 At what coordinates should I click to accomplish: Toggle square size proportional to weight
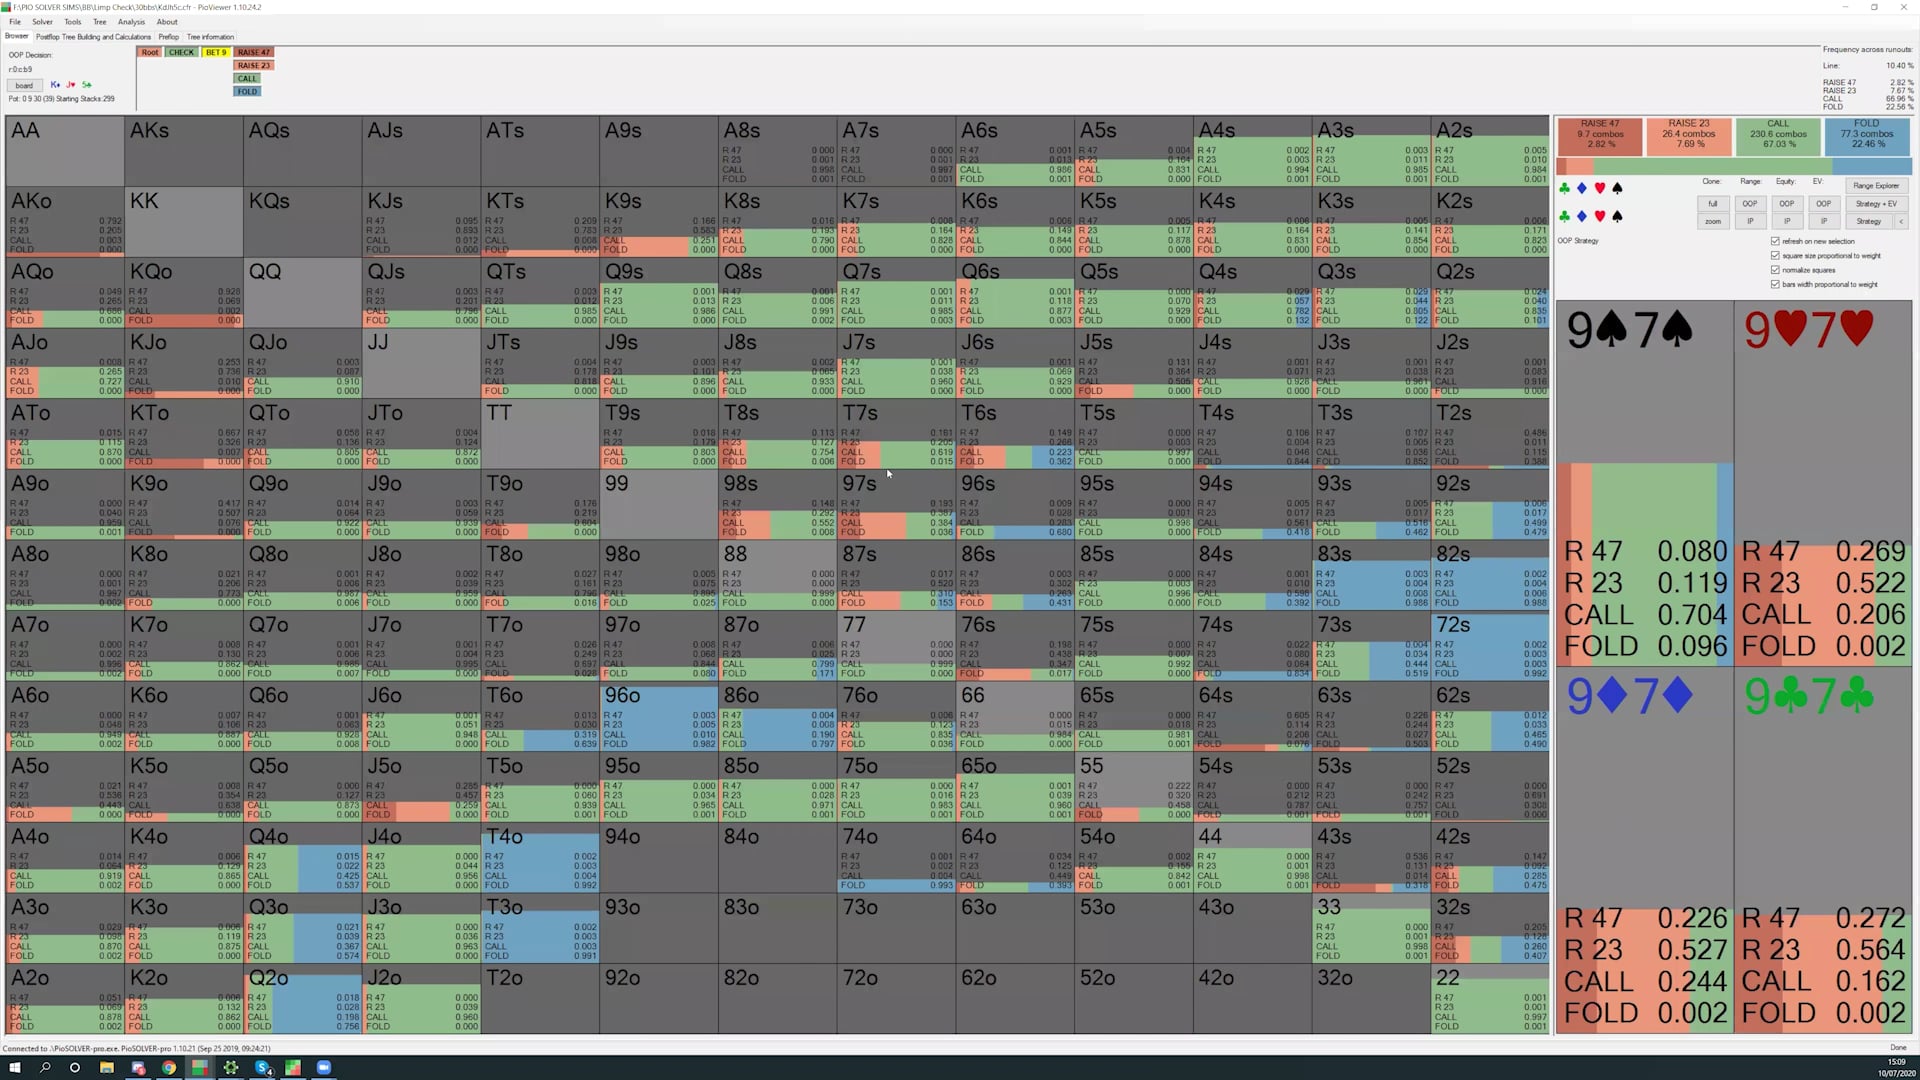pyautogui.click(x=1775, y=256)
